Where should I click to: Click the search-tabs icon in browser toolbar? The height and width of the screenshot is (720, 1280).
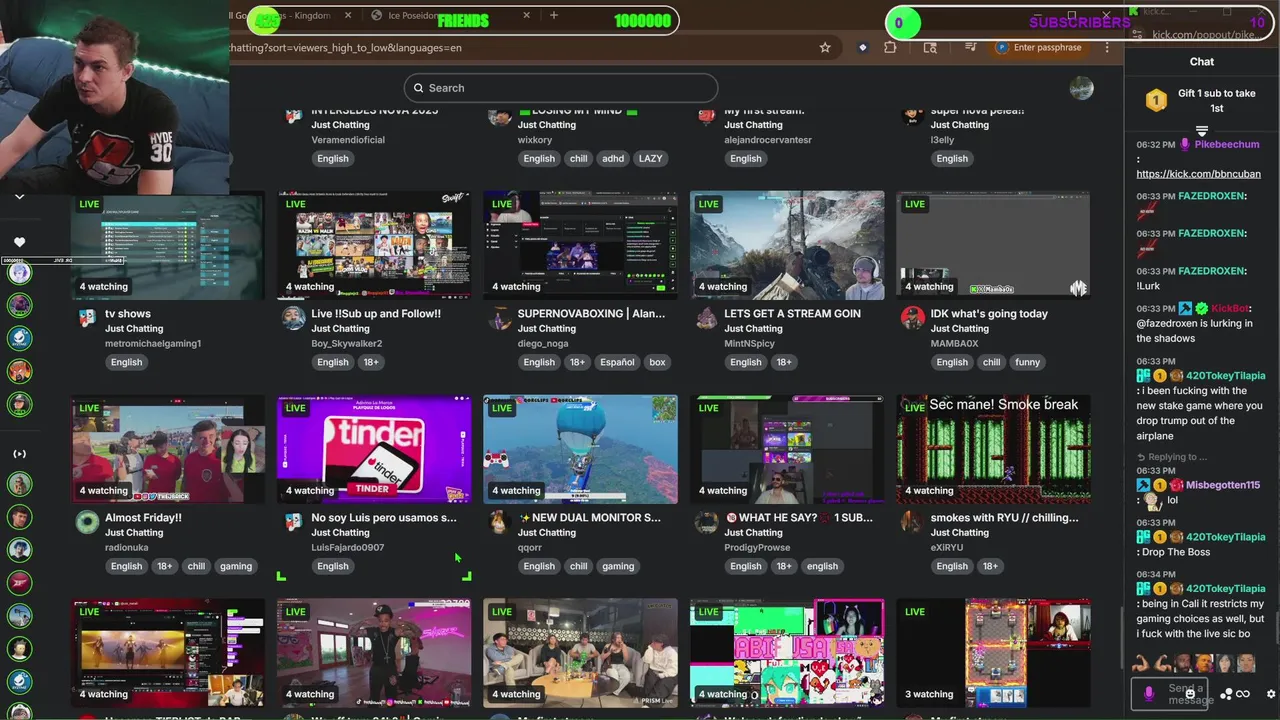[x=930, y=47]
